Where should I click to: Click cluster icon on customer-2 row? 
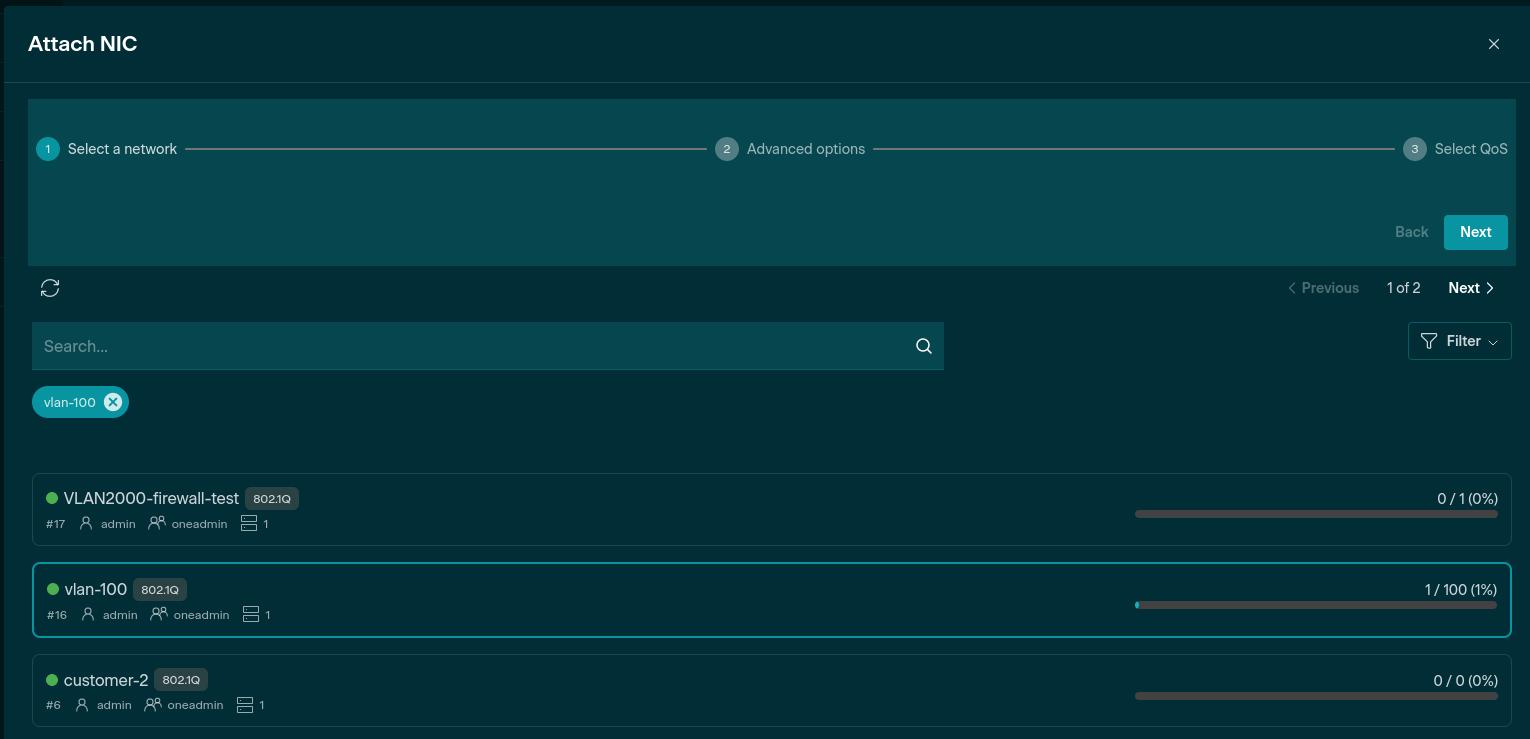[245, 705]
